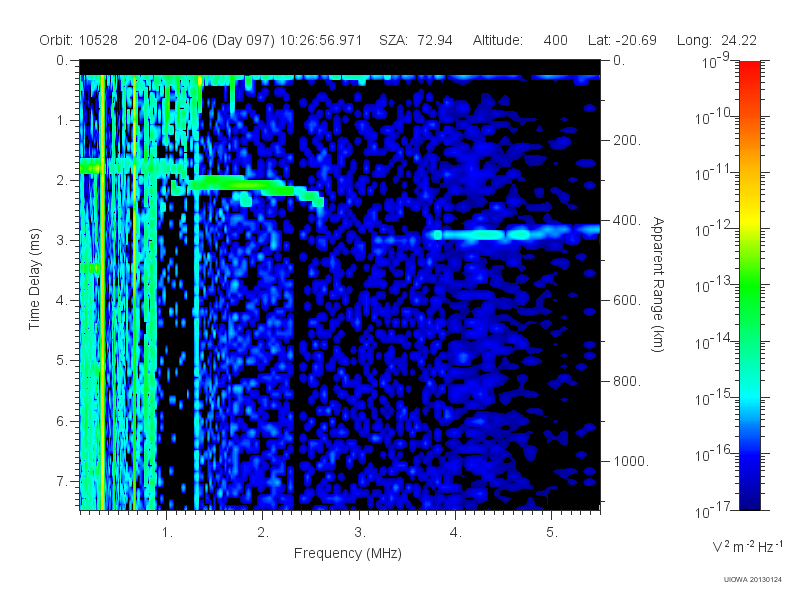The height and width of the screenshot is (600, 800).
Task: Click the yellow vertical line near 0.3 MHz
Action: [103, 292]
